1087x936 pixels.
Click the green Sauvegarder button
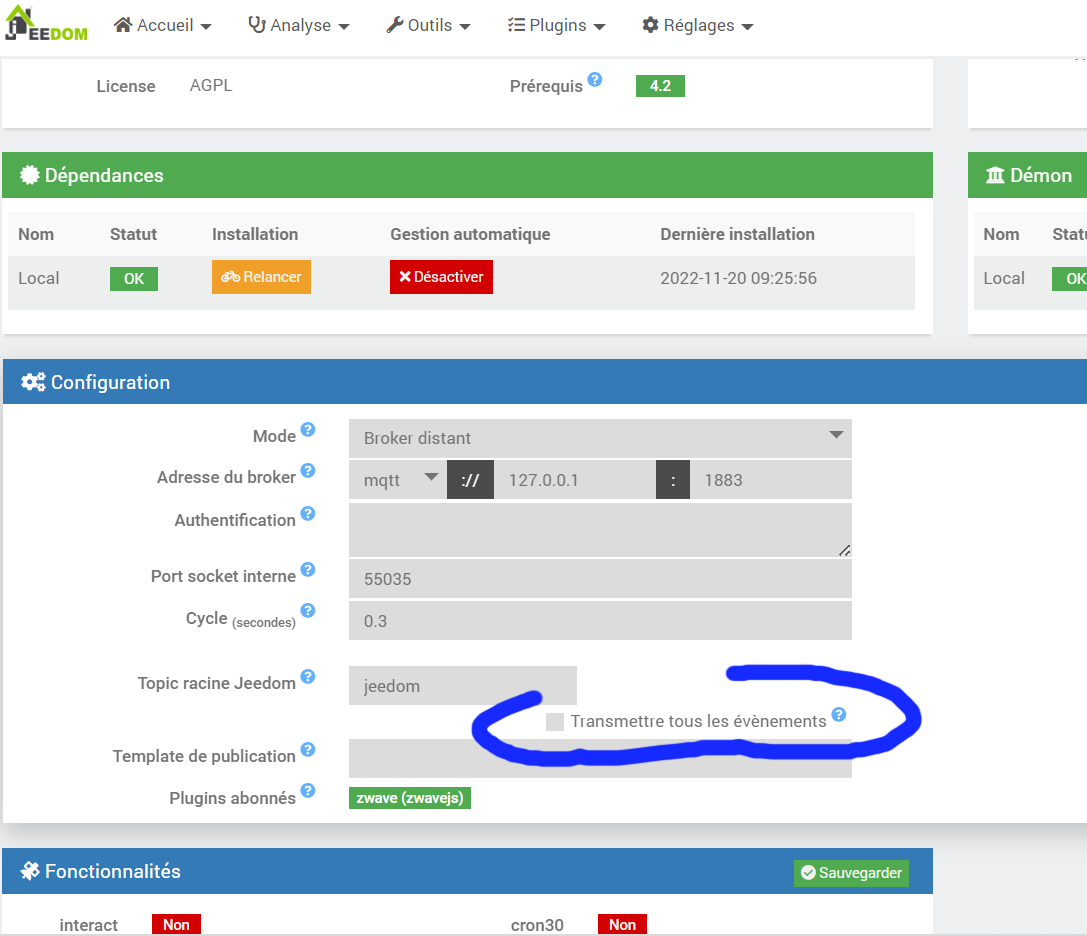(x=851, y=873)
